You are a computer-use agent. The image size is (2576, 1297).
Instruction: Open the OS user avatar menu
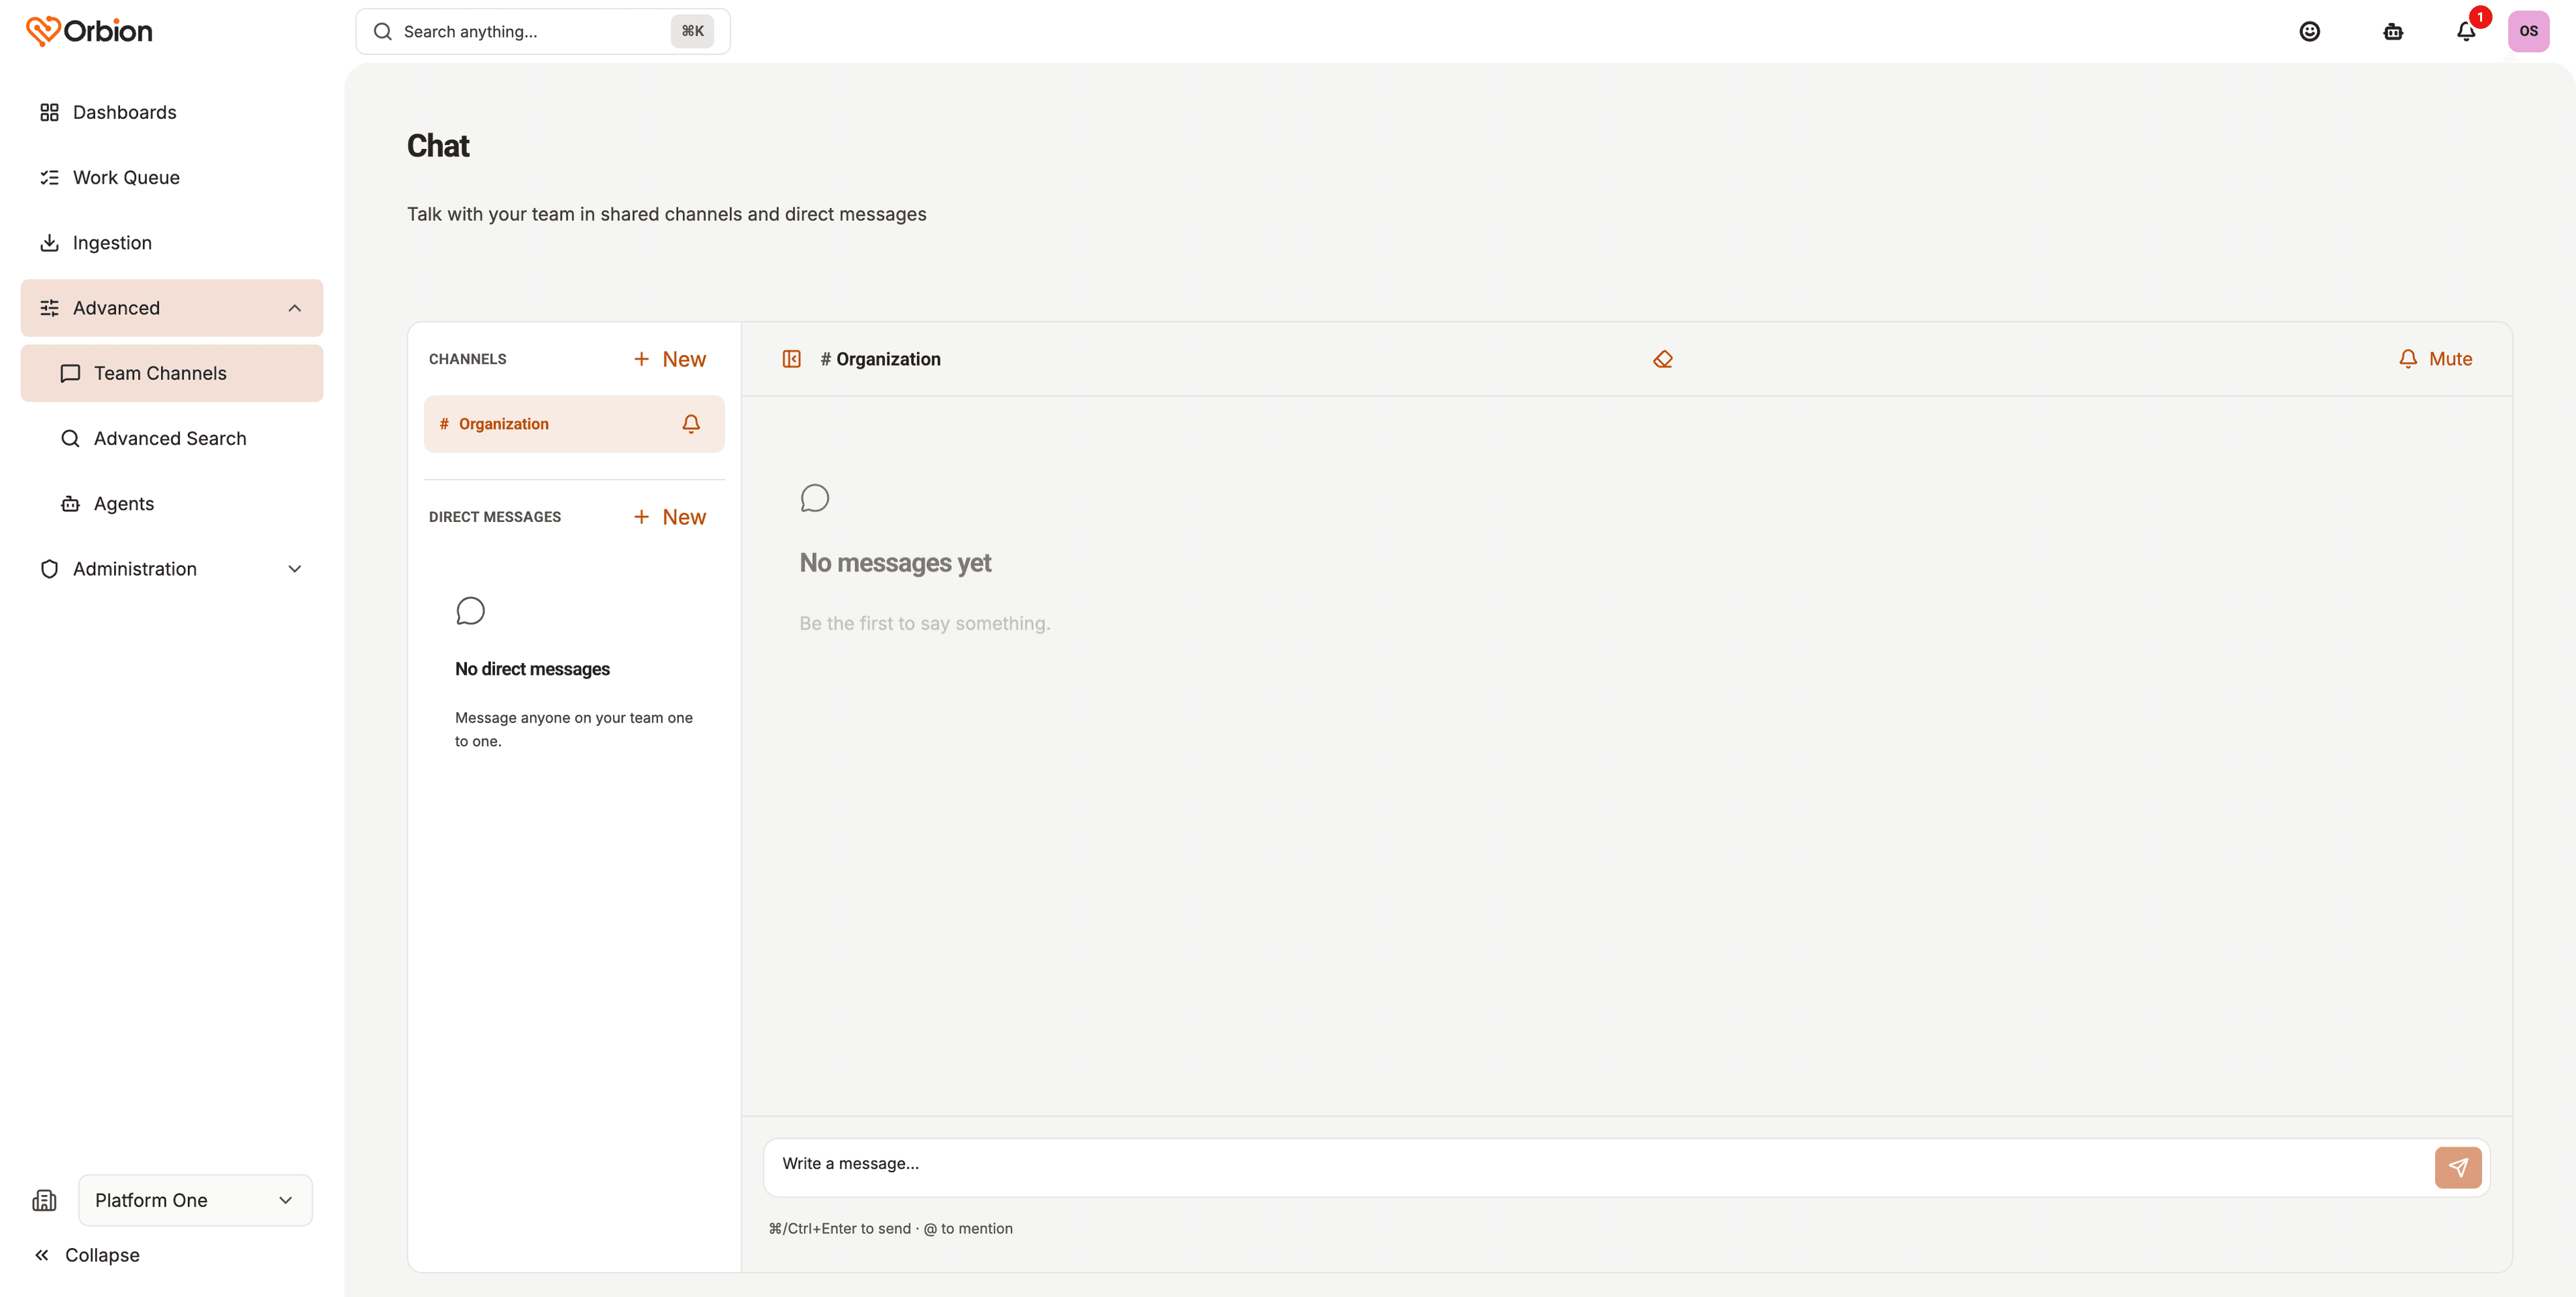coord(2528,31)
